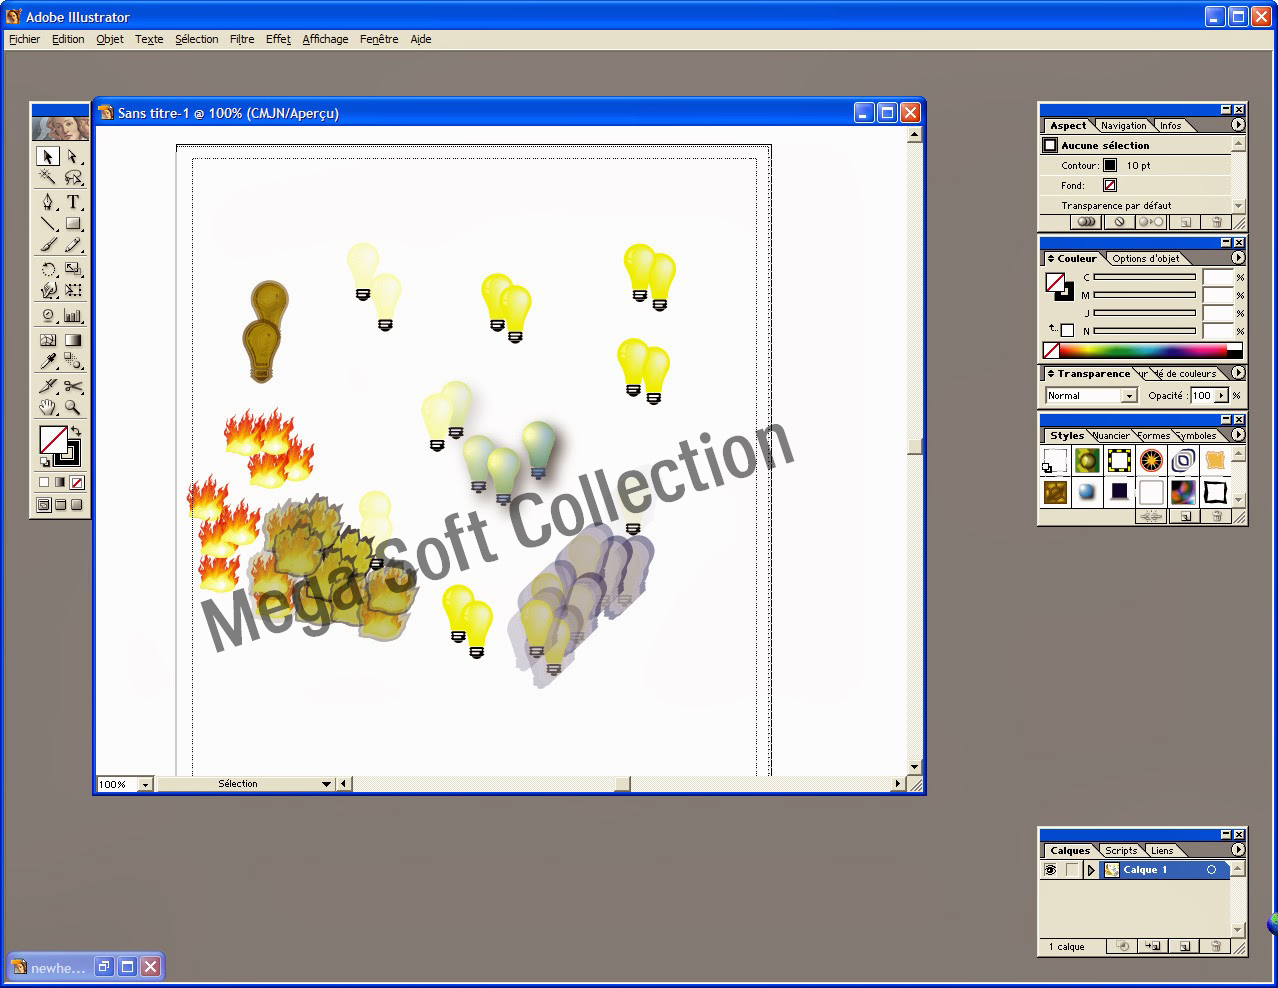Select the Rotate tool
Image resolution: width=1278 pixels, height=988 pixels.
tap(47, 269)
